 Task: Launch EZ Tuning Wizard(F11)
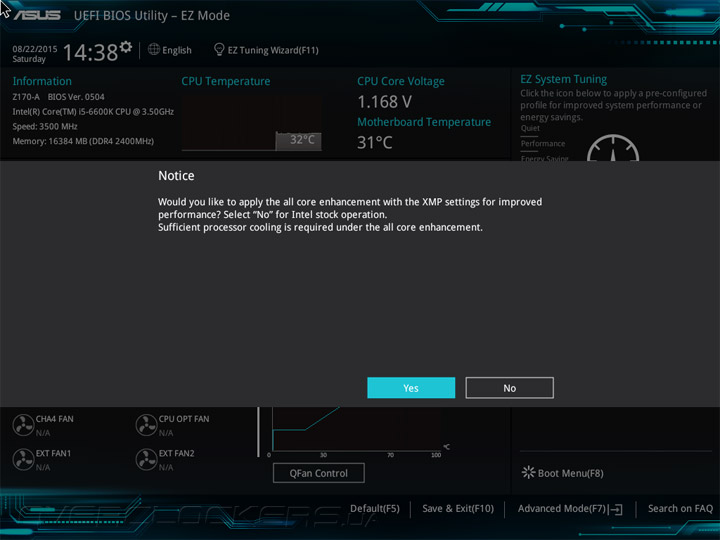(273, 50)
